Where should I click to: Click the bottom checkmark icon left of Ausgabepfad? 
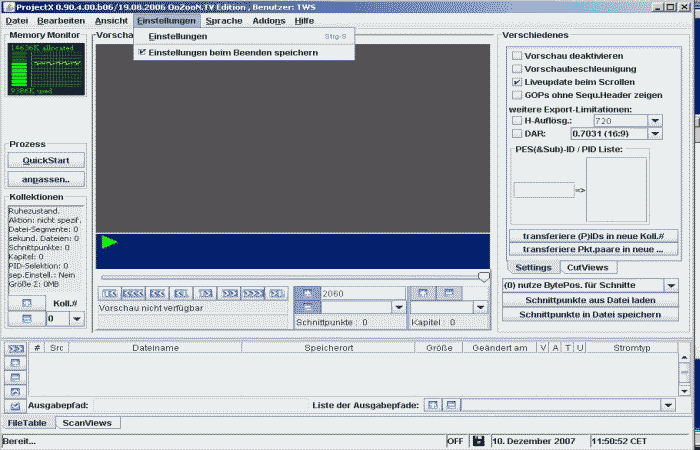pyautogui.click(x=15, y=406)
